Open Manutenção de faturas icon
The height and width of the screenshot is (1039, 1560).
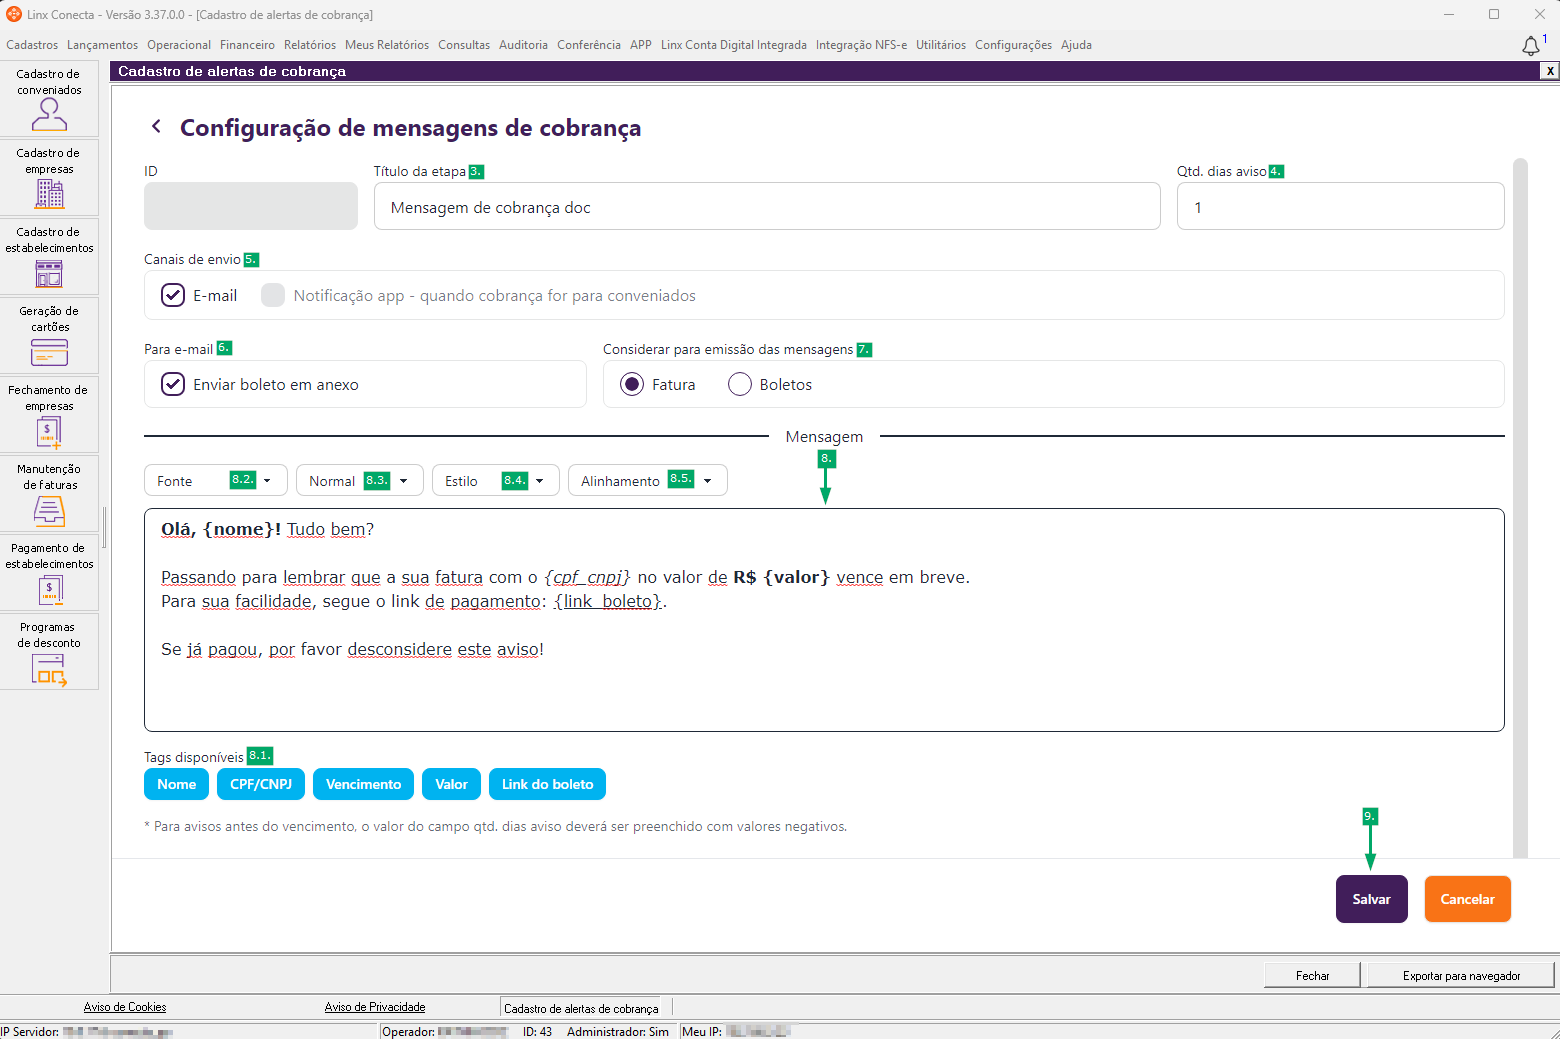click(x=49, y=511)
